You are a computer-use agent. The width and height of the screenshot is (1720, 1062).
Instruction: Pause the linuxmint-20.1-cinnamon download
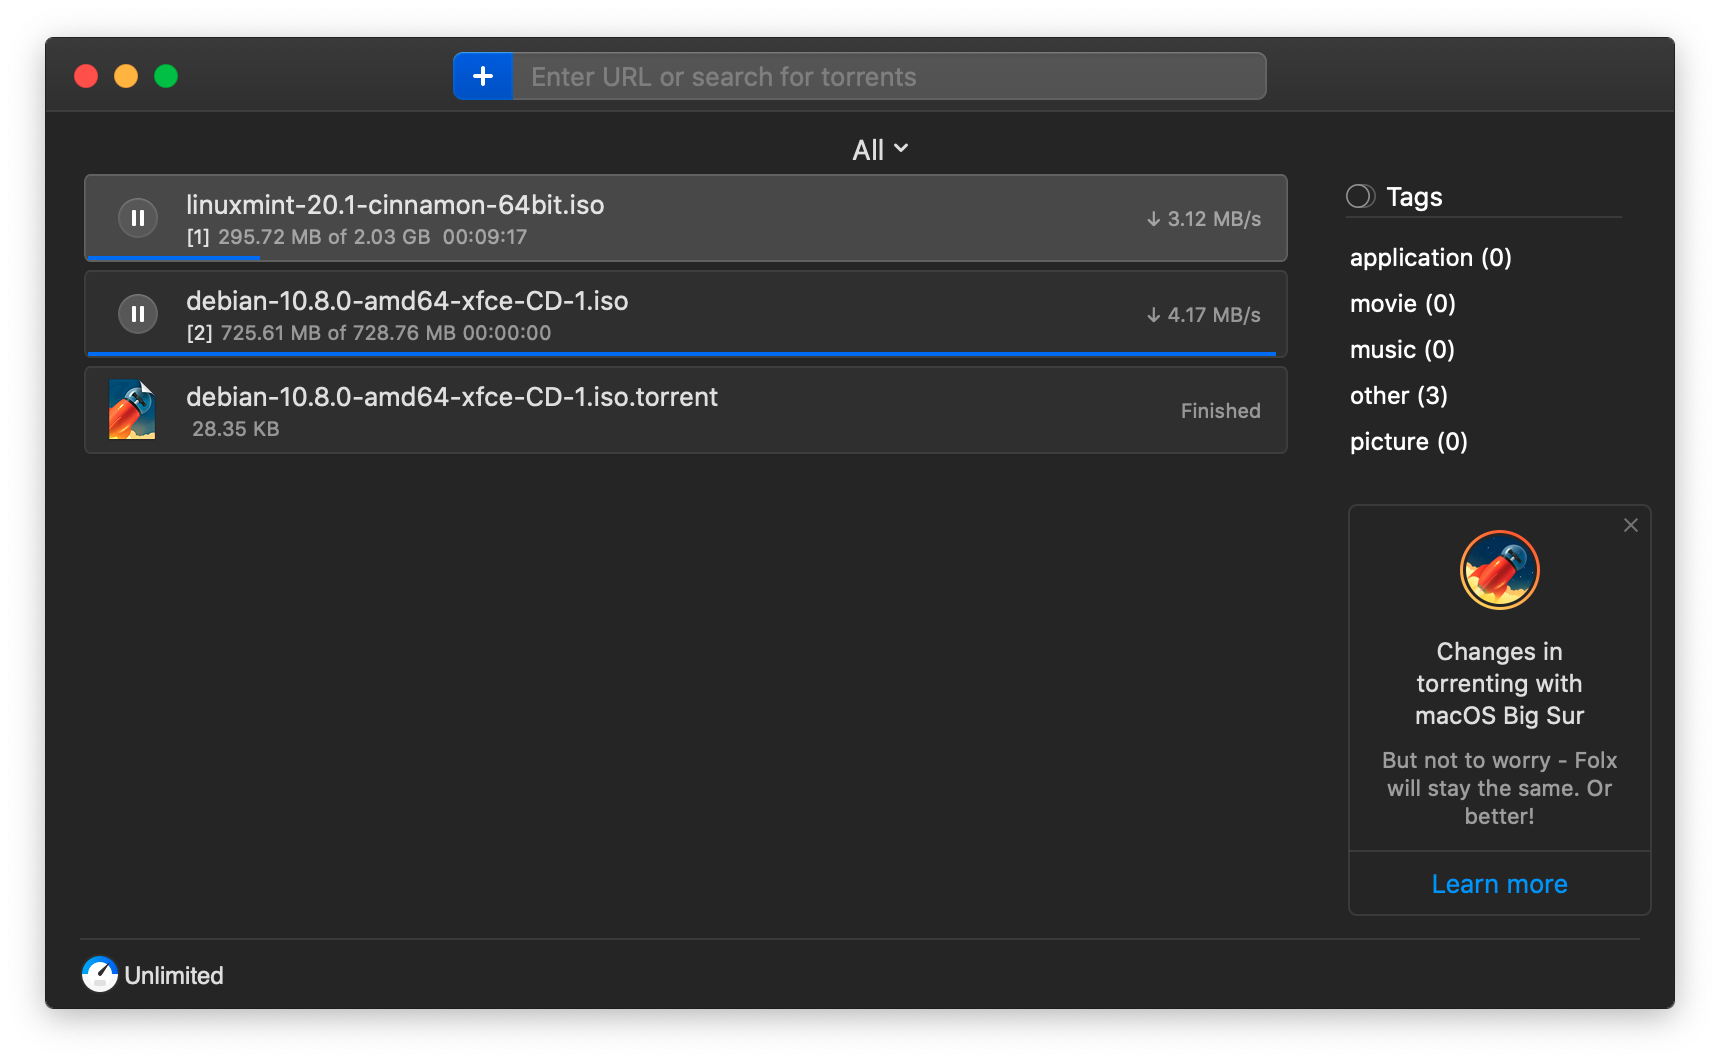pos(138,218)
